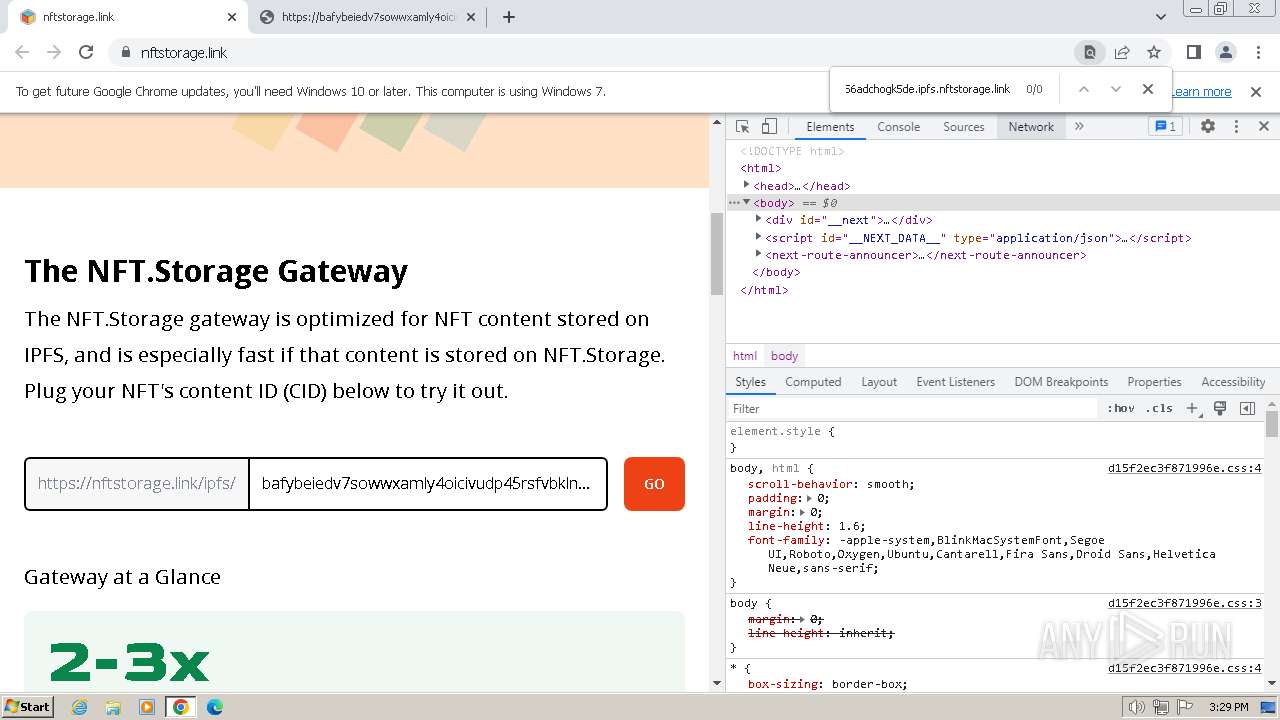
Task: Click the address bar URL
Action: [184, 53]
